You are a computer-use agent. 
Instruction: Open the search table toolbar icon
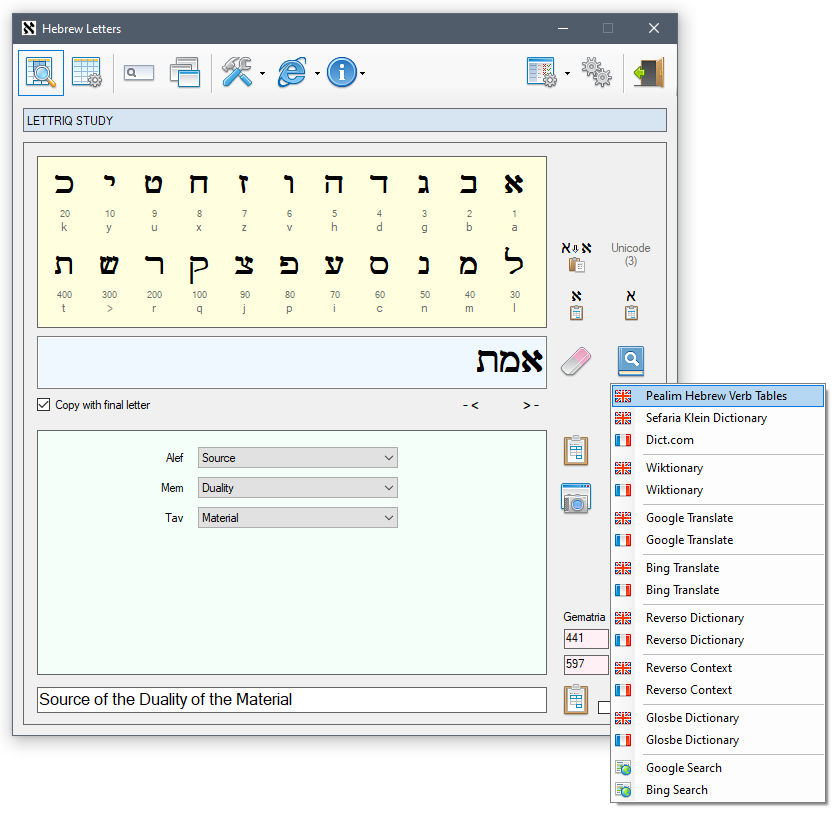point(41,73)
